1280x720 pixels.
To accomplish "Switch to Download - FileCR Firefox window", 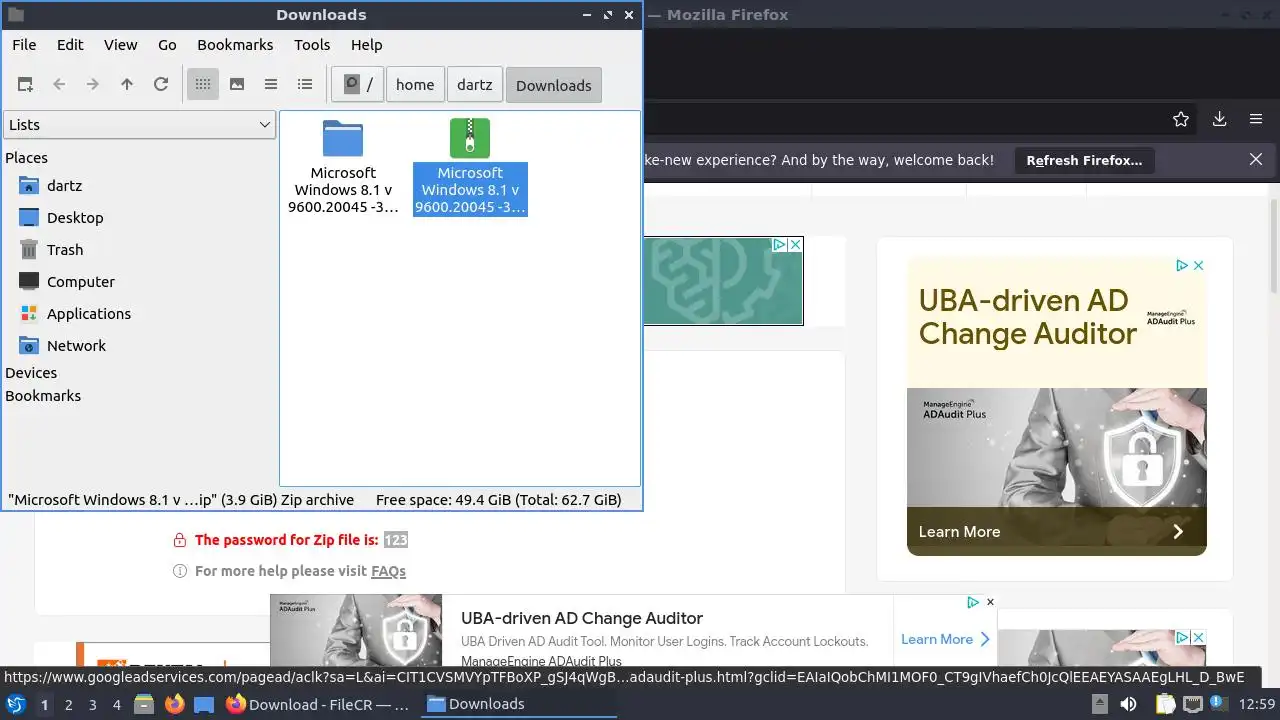I will point(319,705).
